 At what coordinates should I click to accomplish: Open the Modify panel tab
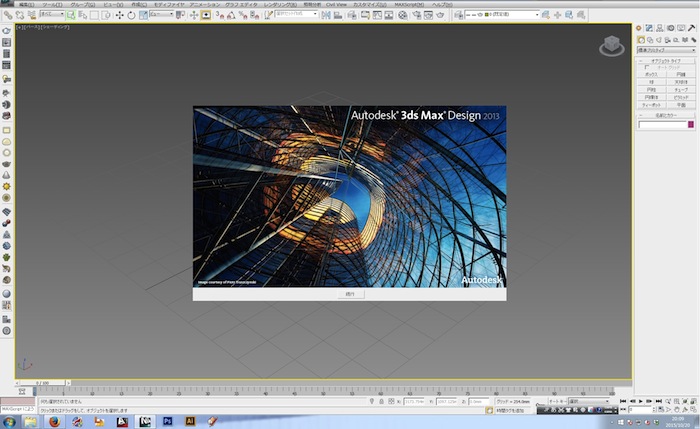pos(648,27)
